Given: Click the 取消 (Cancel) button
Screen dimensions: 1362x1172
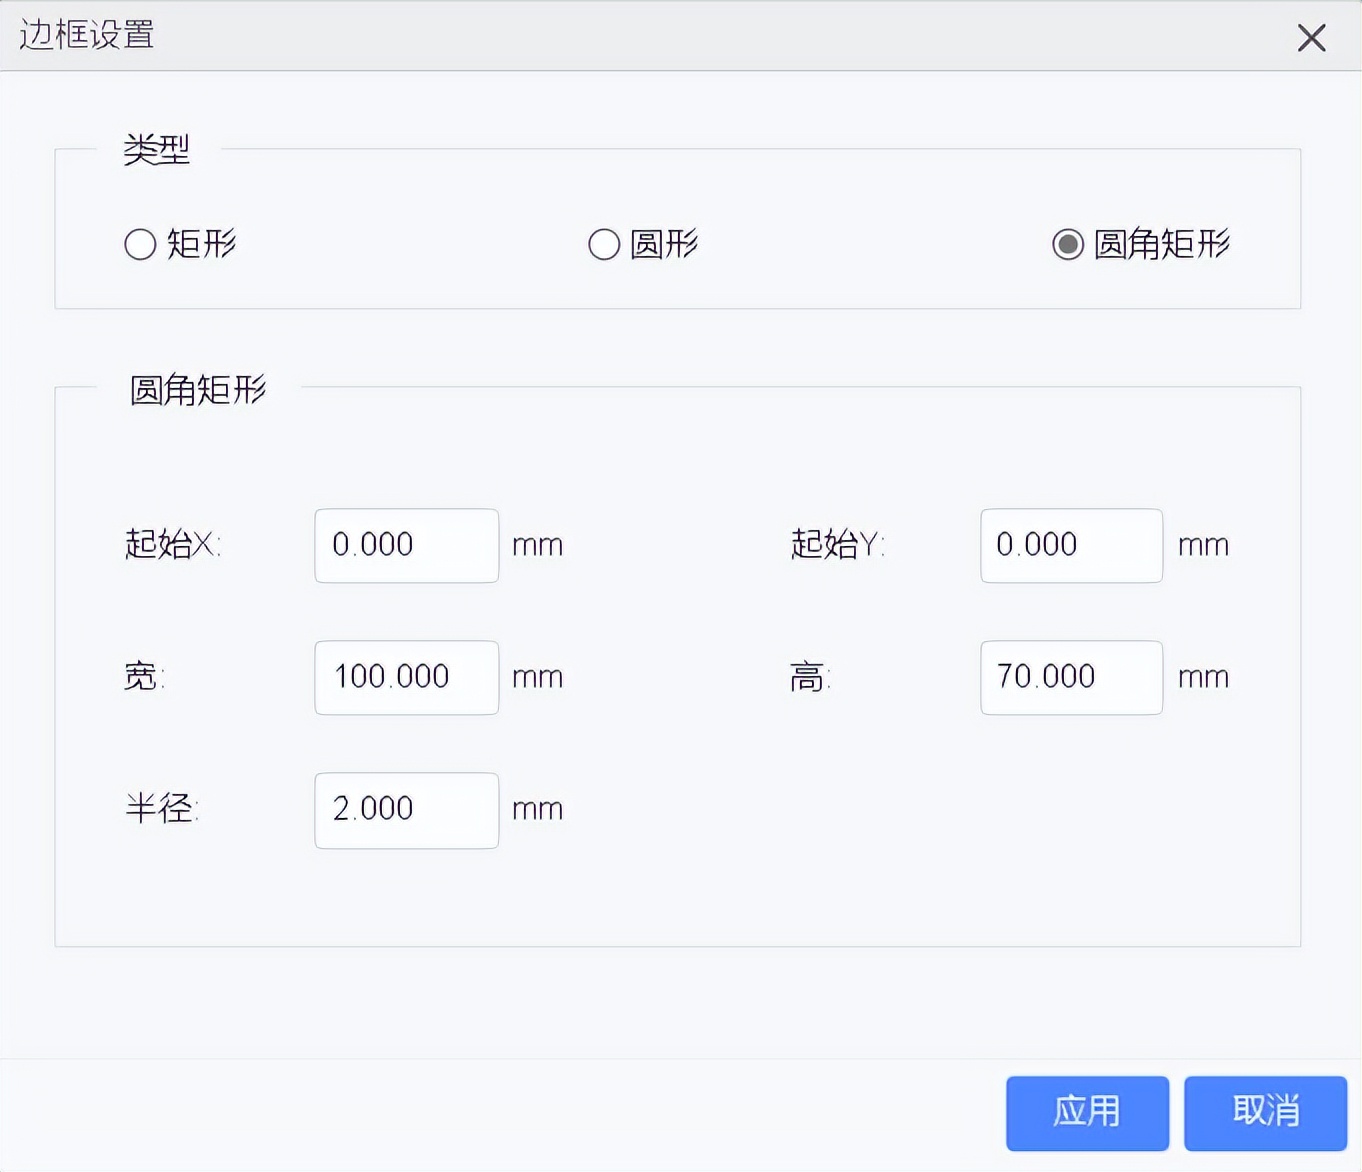Looking at the screenshot, I should click(1266, 1112).
